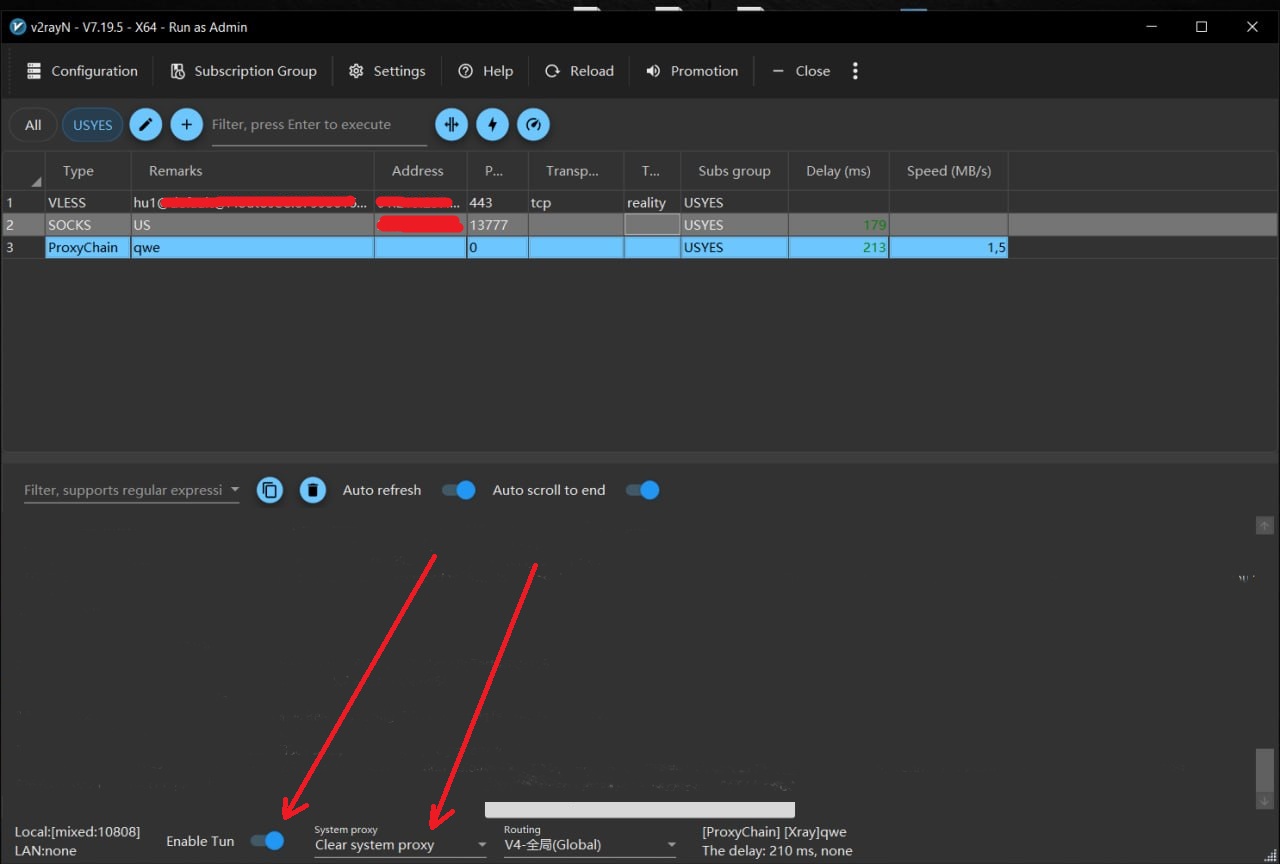Select the USYES group filter
Viewport: 1280px width, 864px height.
(93, 125)
